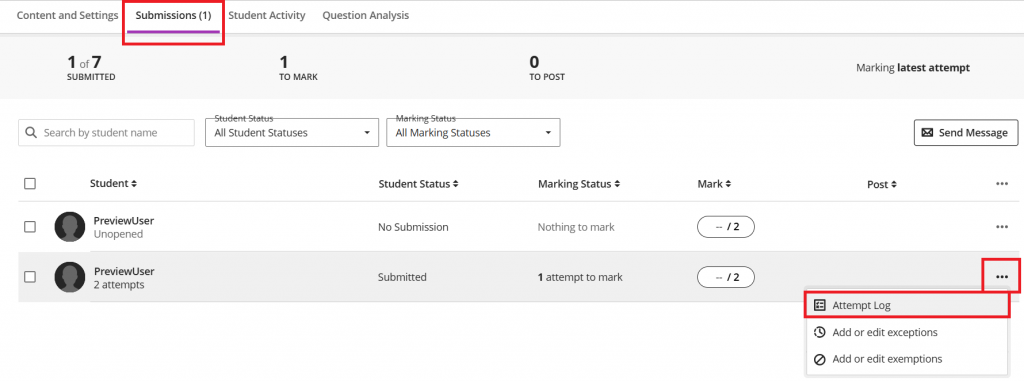Open three-dot menu for submitted PreviewUser

tap(1002, 277)
